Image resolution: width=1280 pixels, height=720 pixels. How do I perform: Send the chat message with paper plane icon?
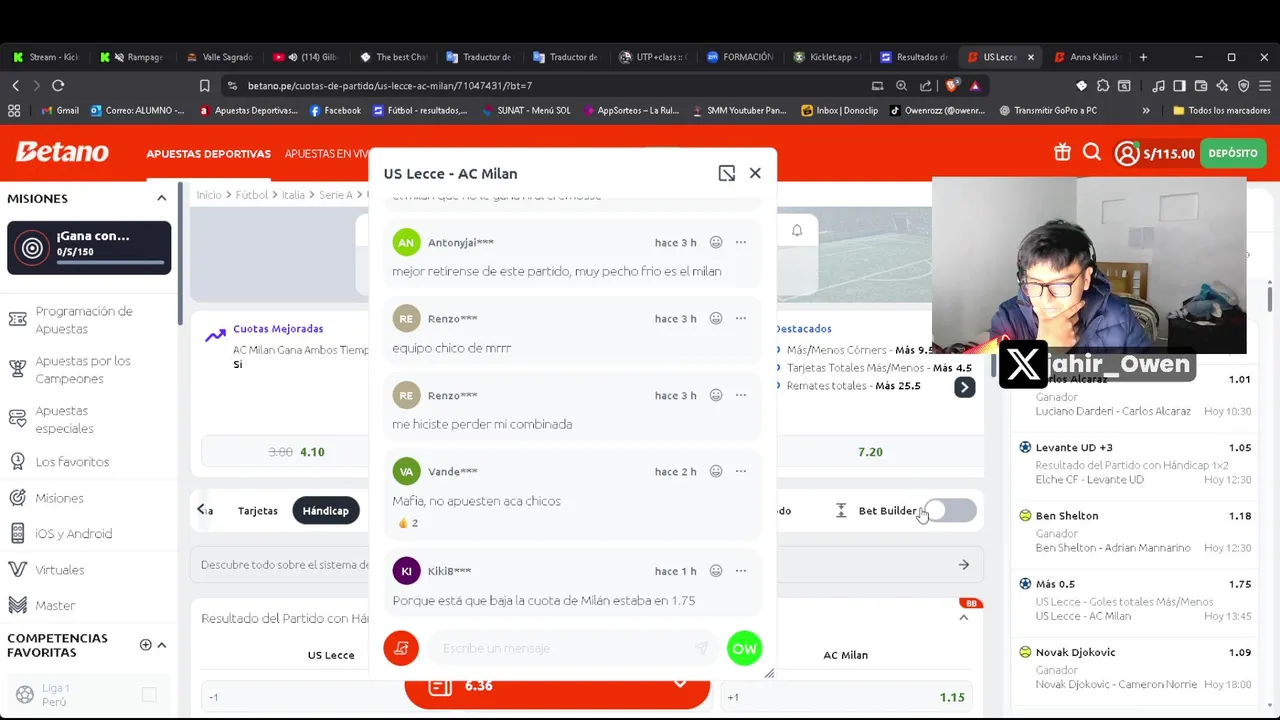702,648
